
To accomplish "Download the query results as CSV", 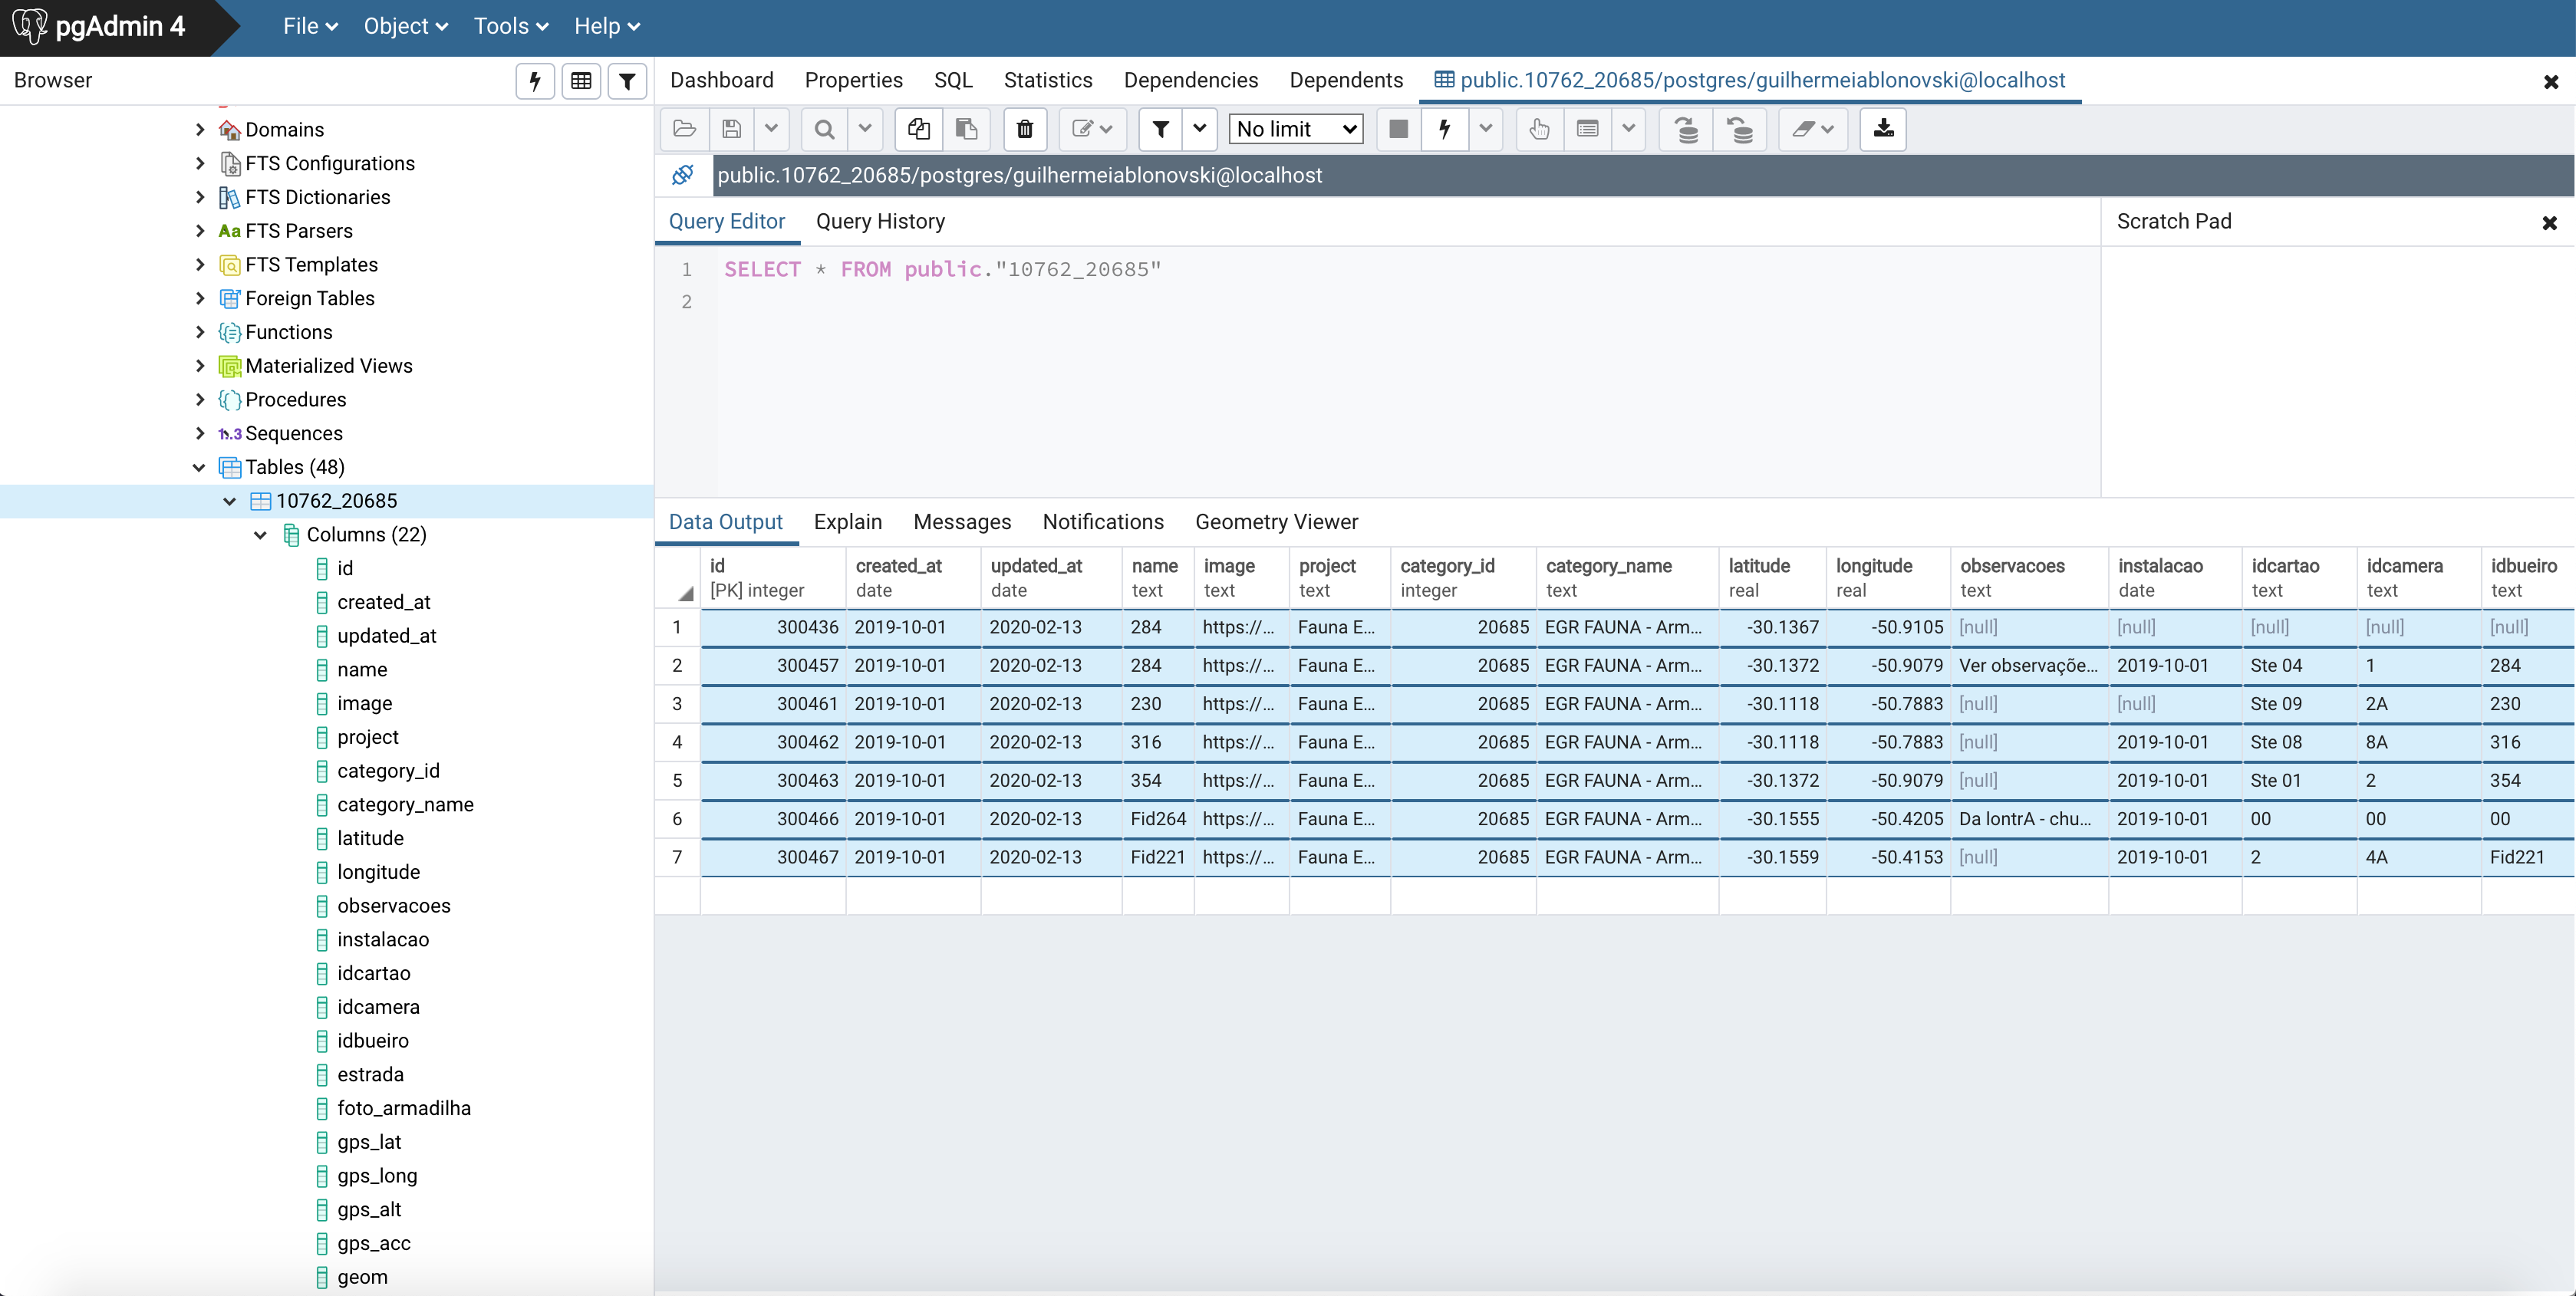I will coord(1882,129).
